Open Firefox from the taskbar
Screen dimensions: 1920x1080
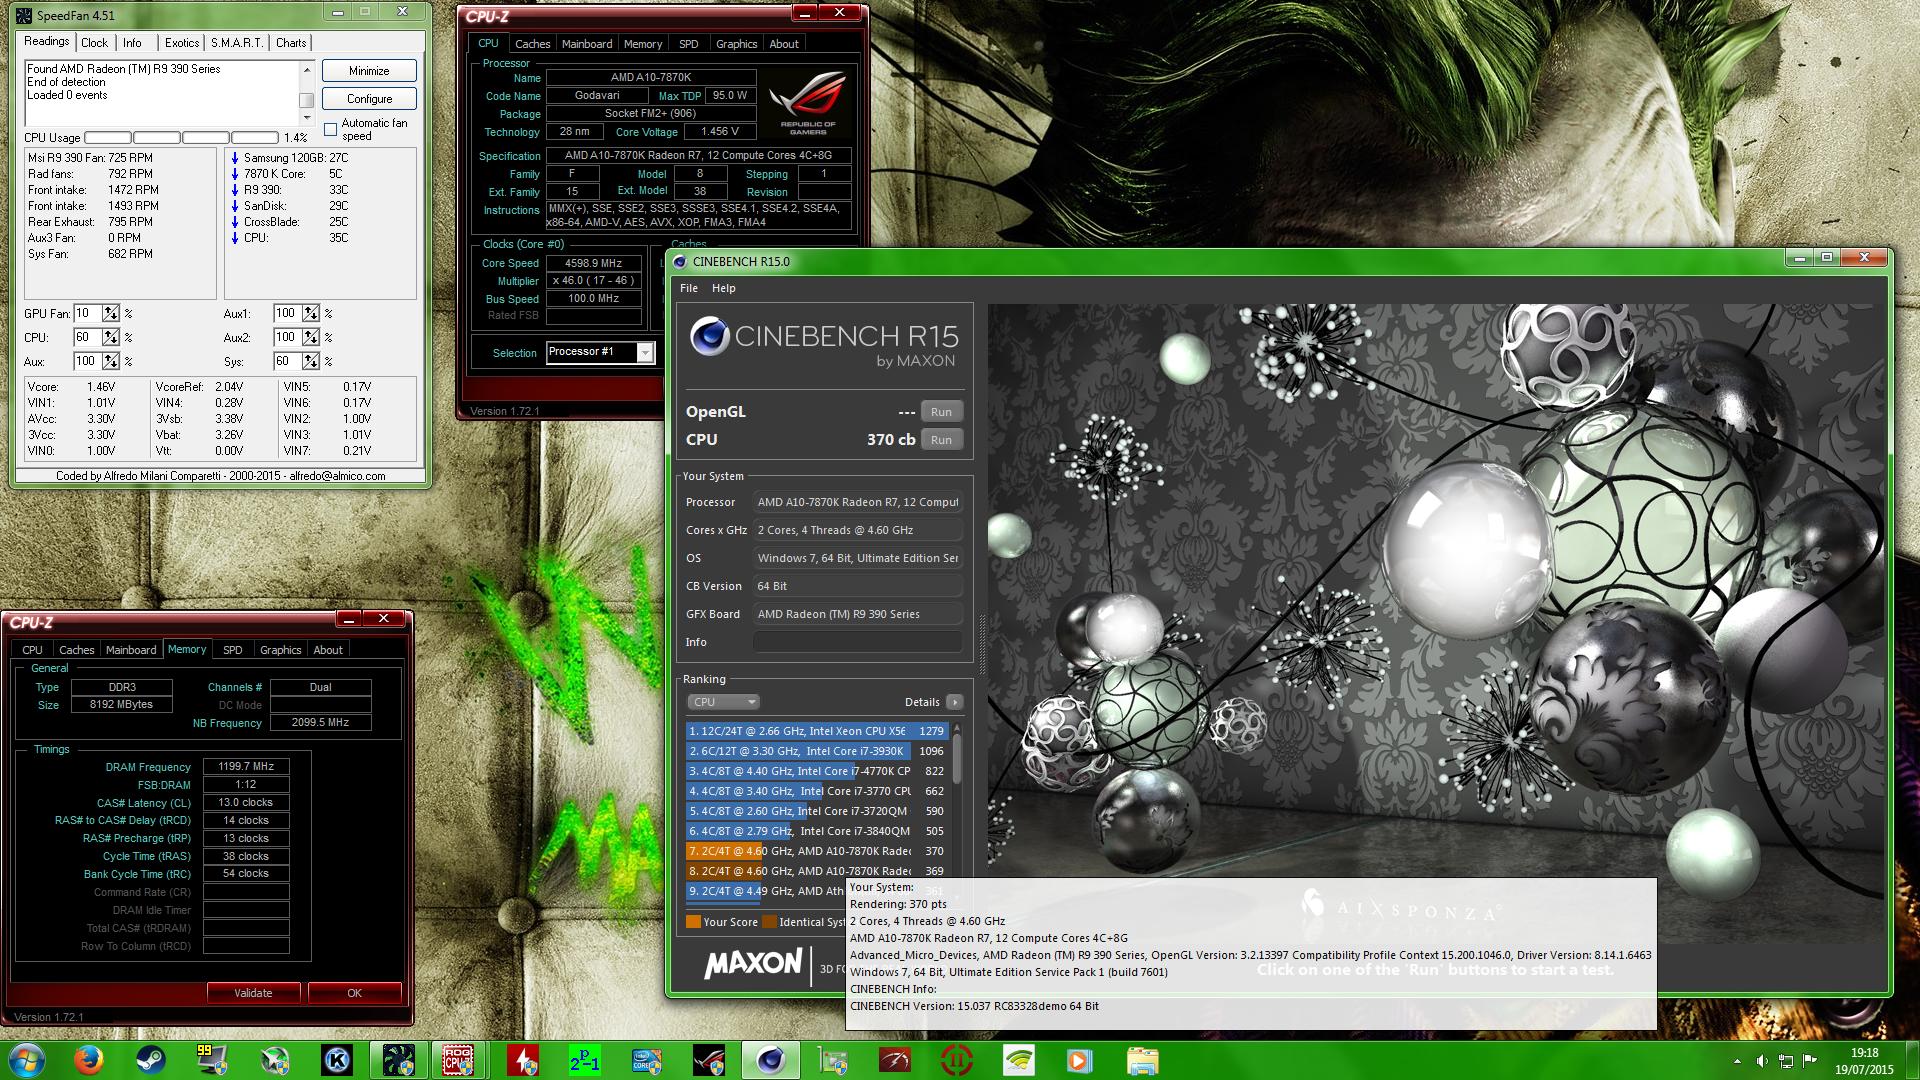pyautogui.click(x=89, y=1060)
